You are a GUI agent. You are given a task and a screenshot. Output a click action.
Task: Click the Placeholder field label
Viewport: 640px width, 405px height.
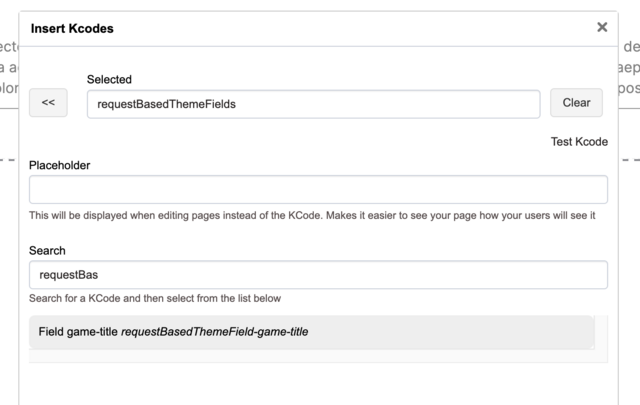[60, 165]
